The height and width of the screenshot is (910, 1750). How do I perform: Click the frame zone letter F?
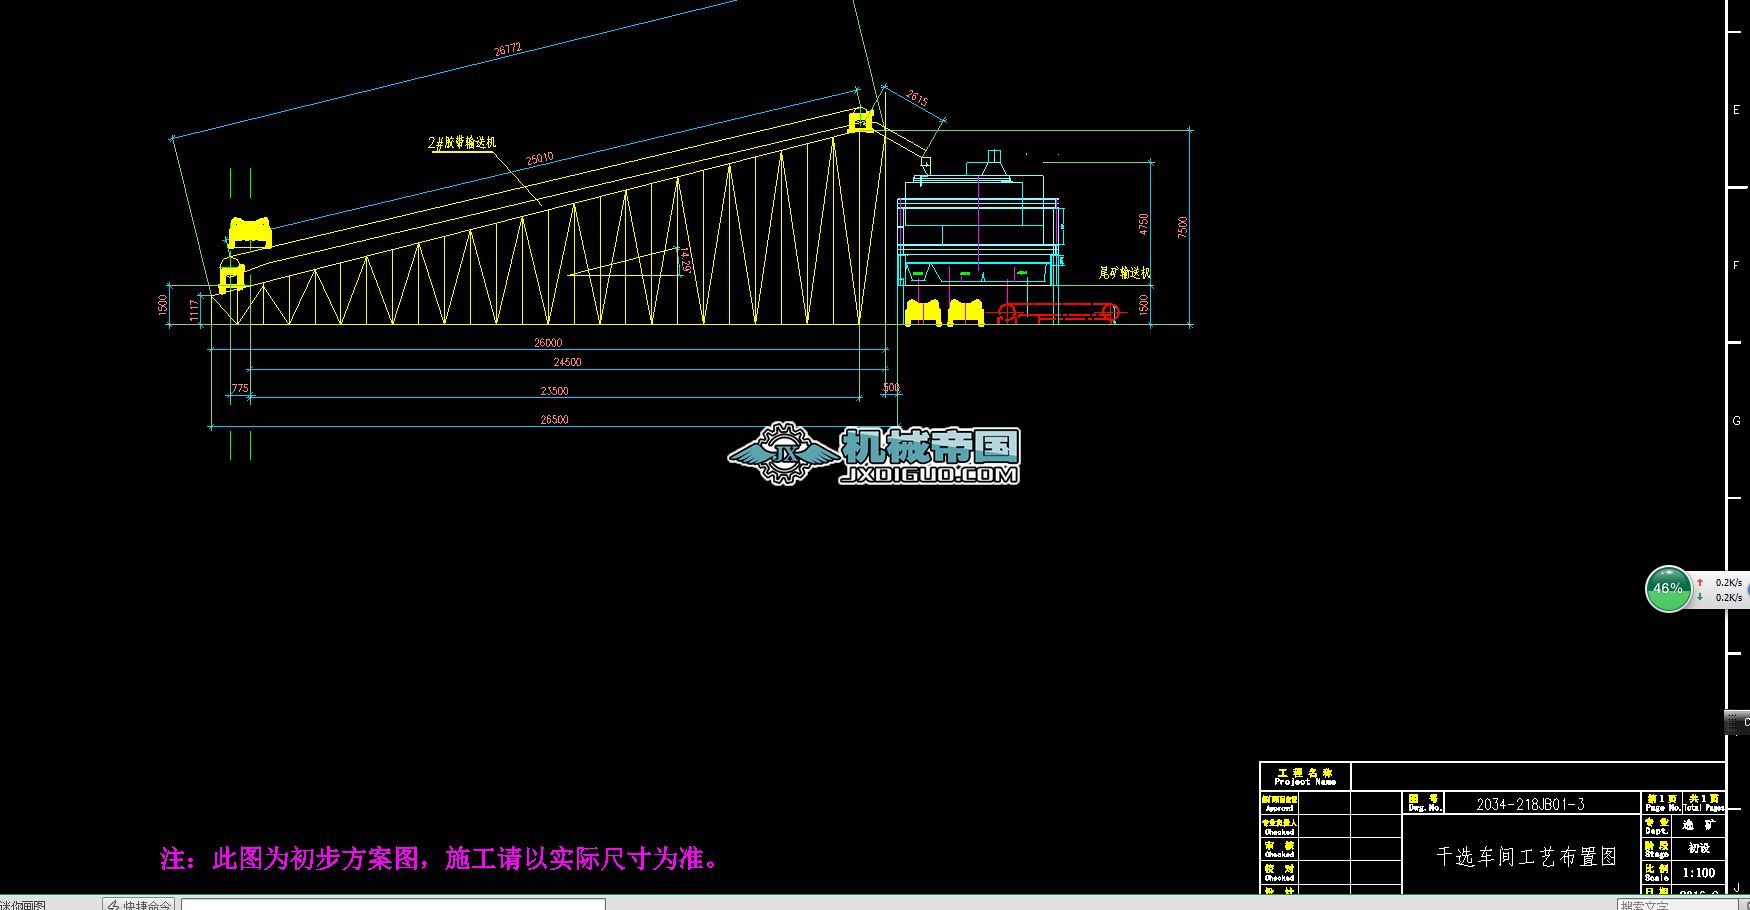pyautogui.click(x=1736, y=265)
